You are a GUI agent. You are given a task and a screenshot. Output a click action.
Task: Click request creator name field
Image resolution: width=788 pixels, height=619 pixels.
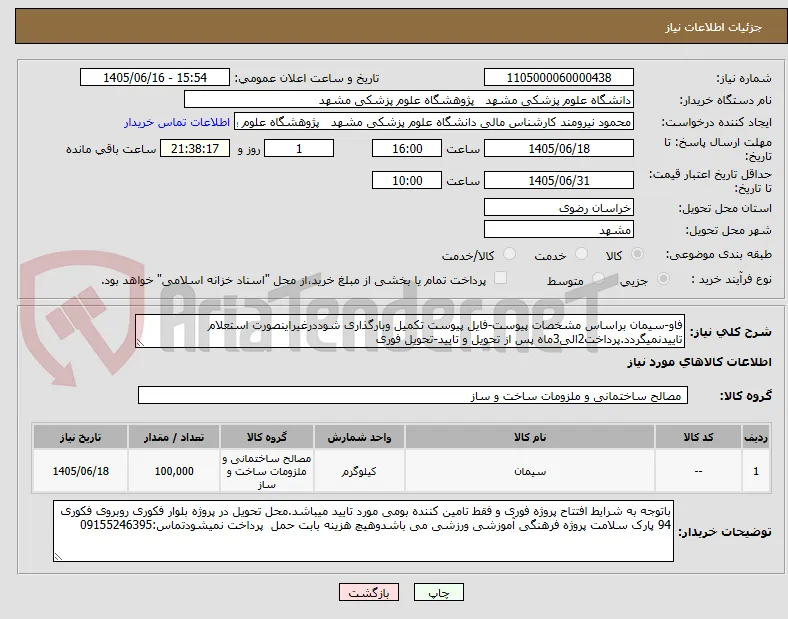click(x=434, y=122)
